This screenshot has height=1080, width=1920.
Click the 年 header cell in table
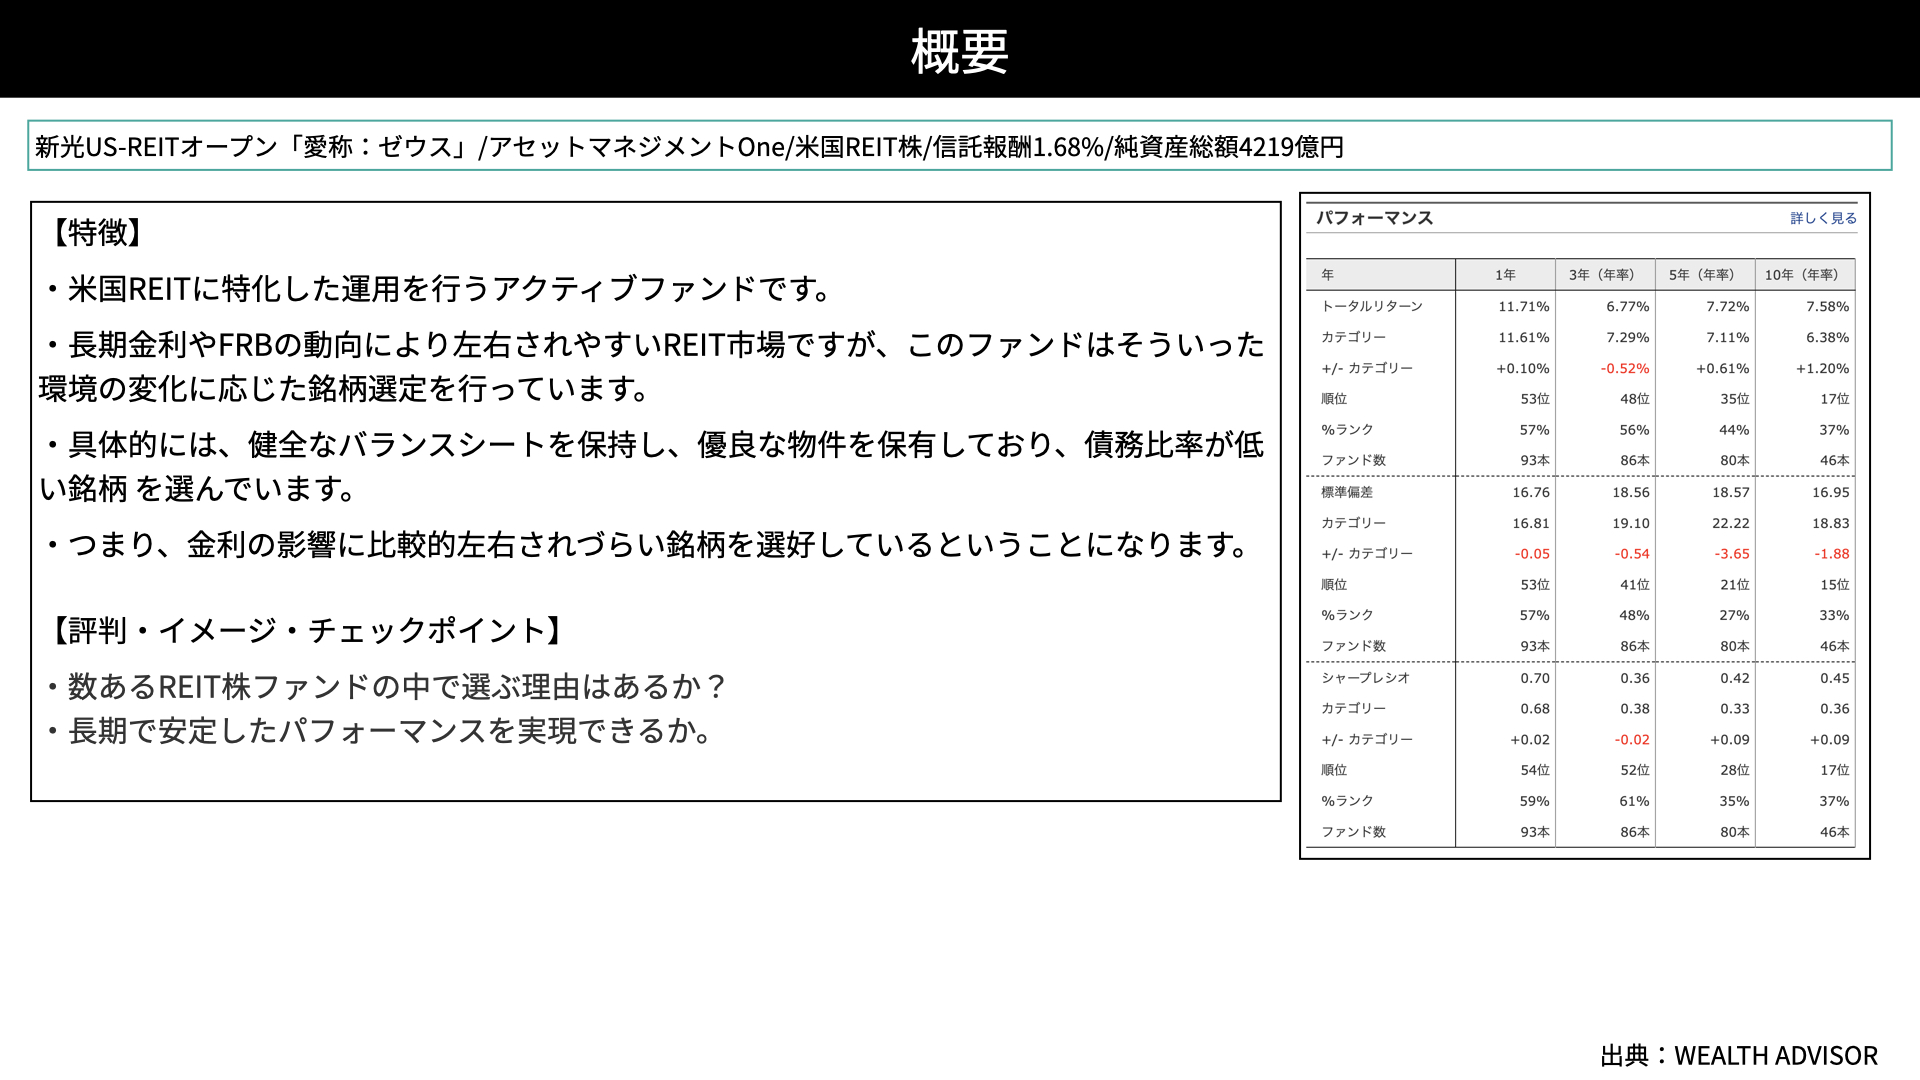coord(1380,274)
